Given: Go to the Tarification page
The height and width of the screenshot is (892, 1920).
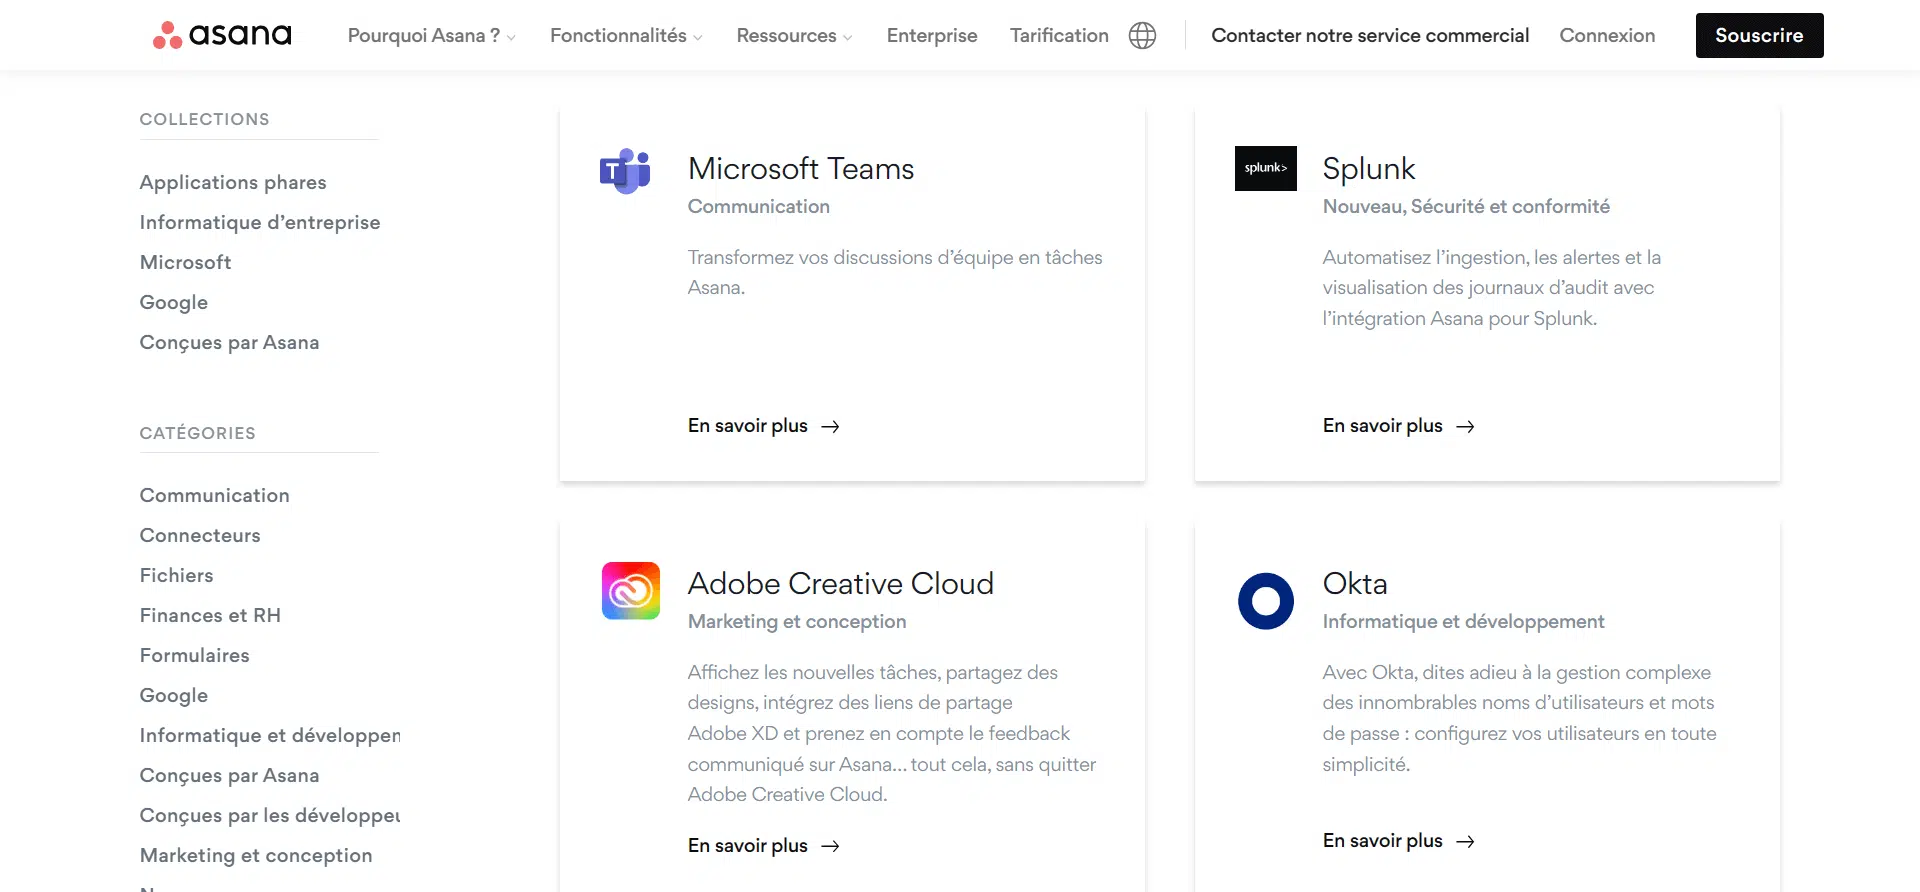Looking at the screenshot, I should coord(1058,36).
